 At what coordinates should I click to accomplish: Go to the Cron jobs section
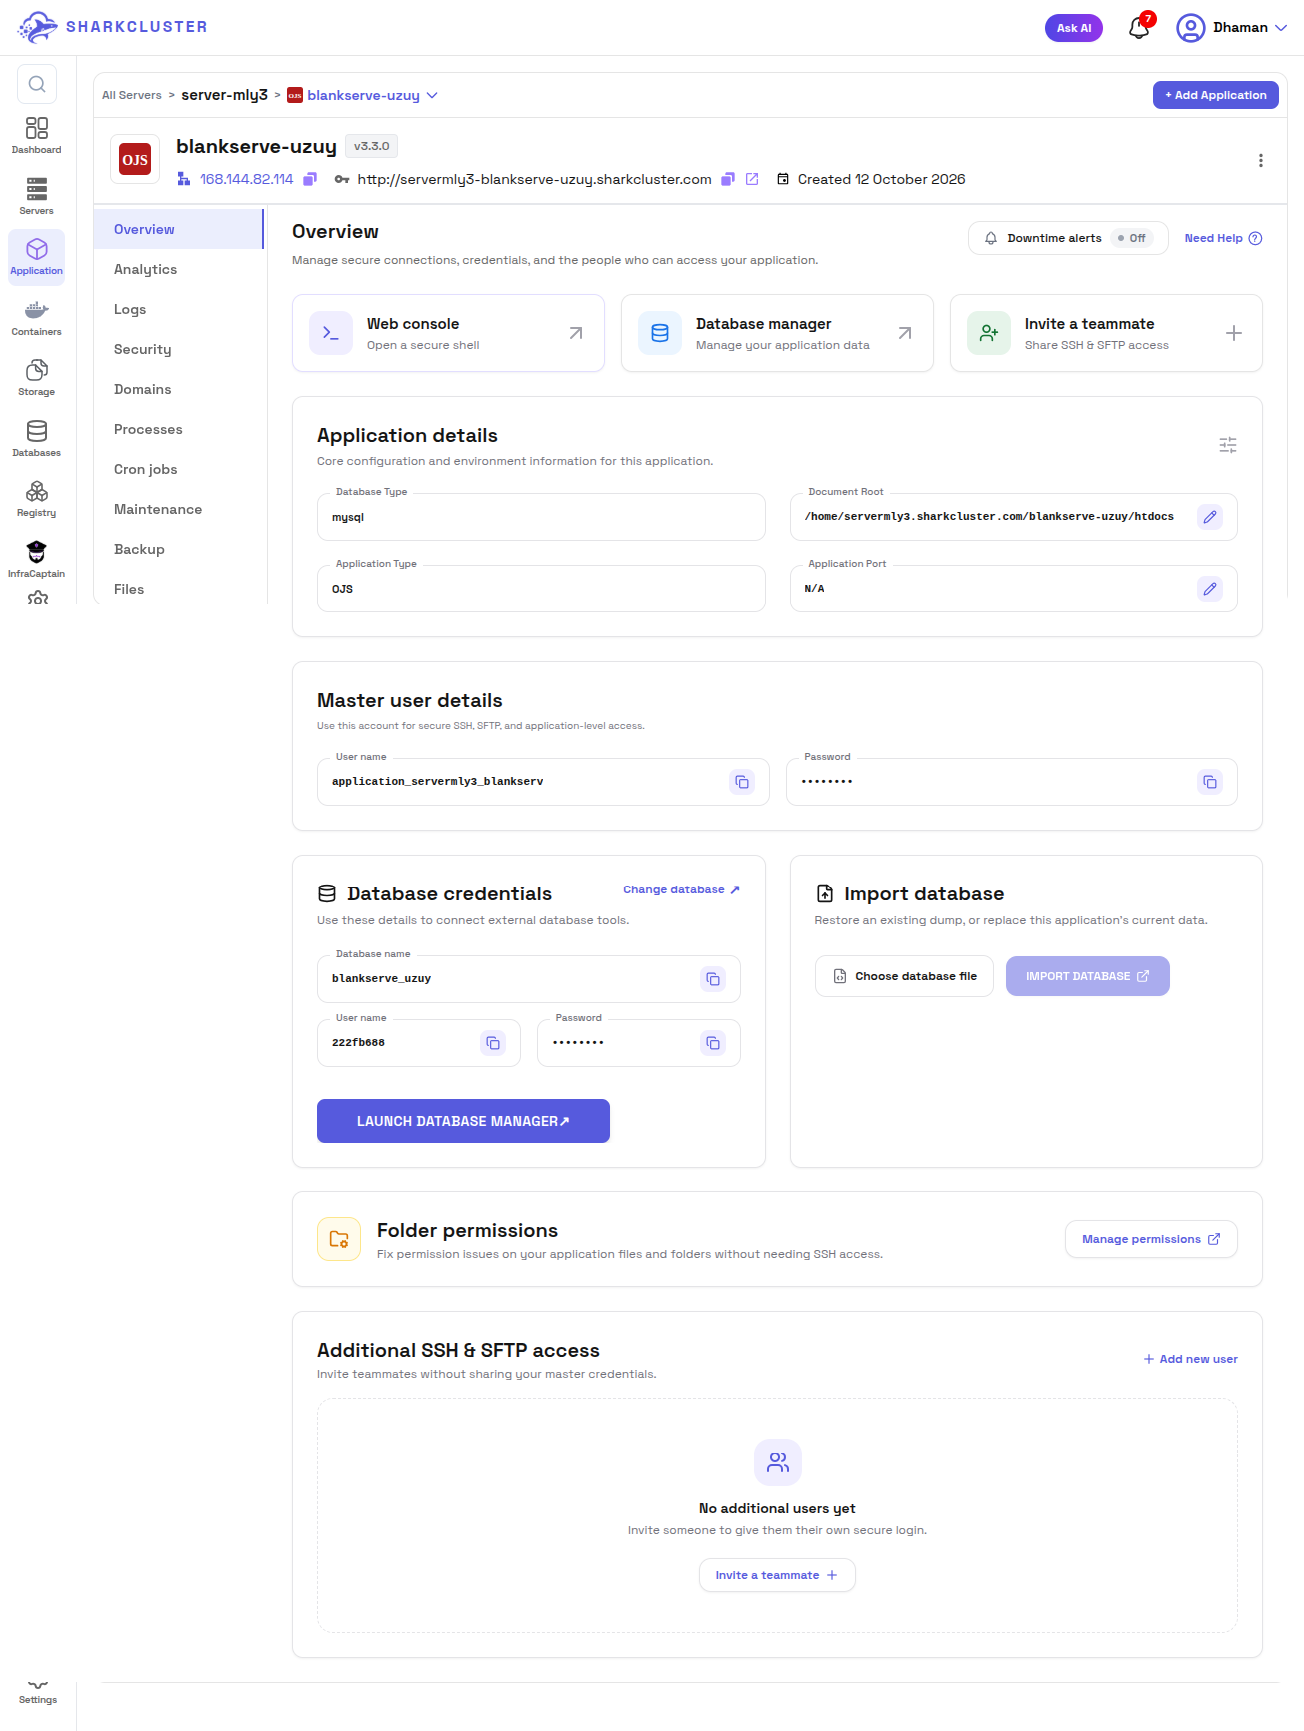coord(180,469)
